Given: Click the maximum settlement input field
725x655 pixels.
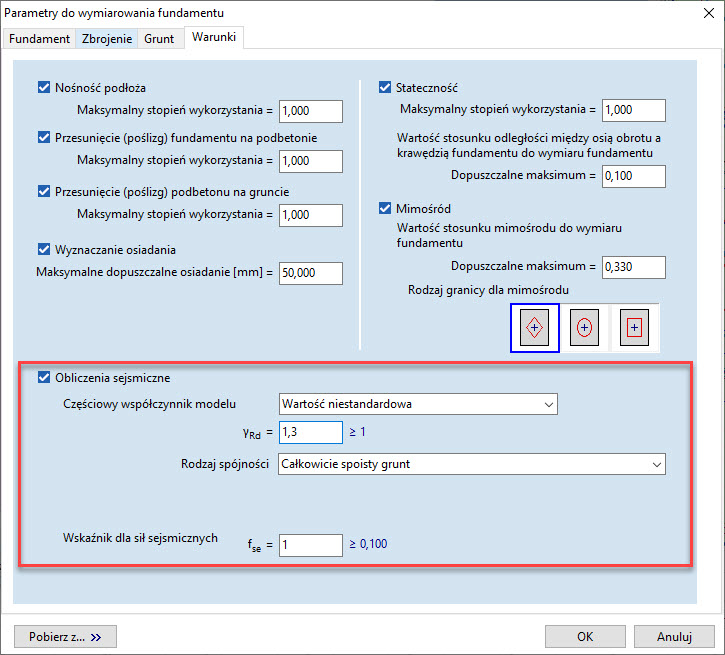Looking at the screenshot, I should [310, 273].
